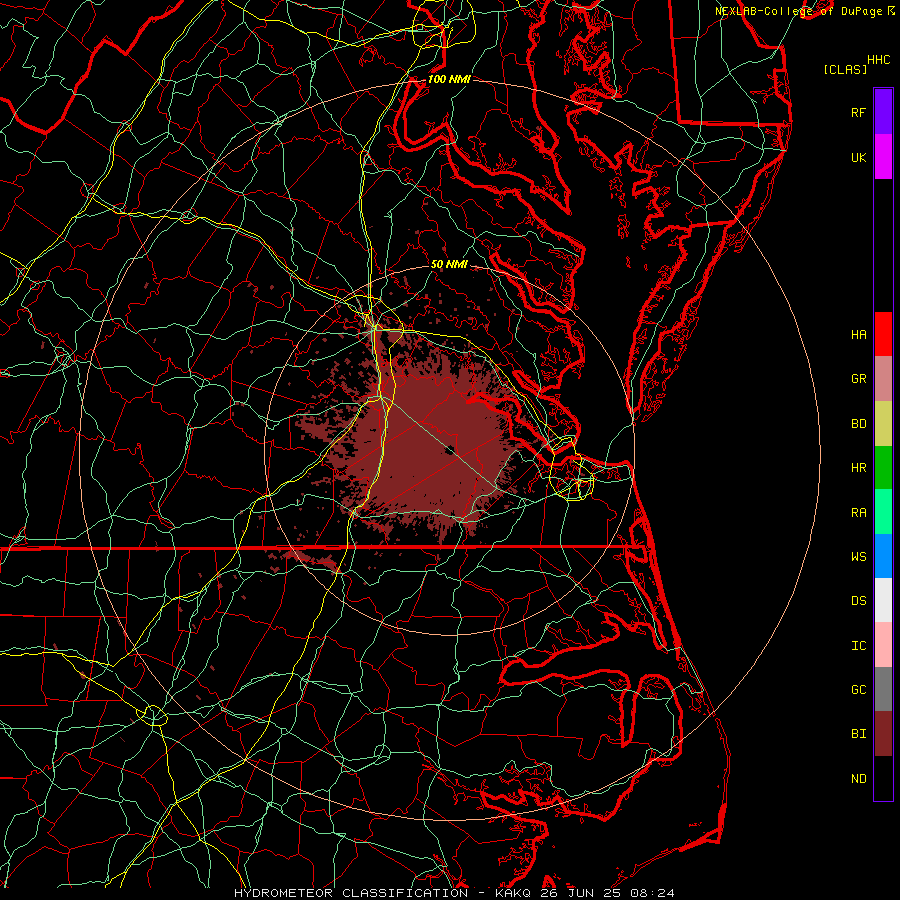
Task: Select the GR pink legend swatch
Action: [883, 379]
